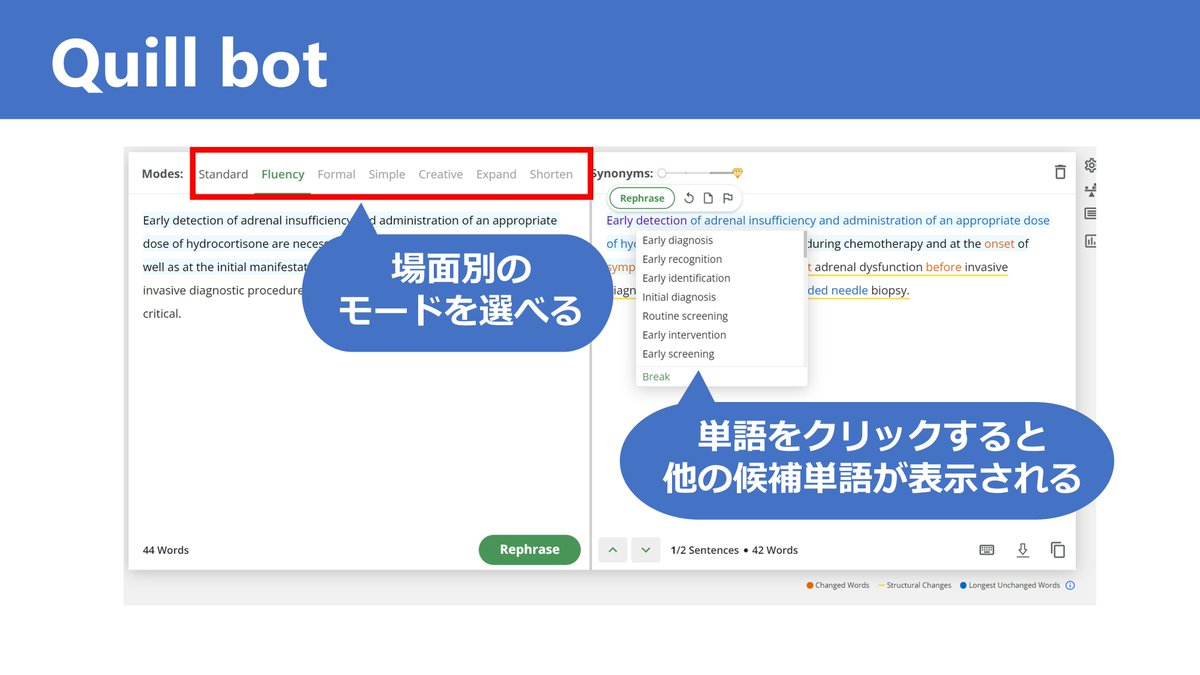The height and width of the screenshot is (675, 1200).
Task: Click the info icon beside legend
Action: pyautogui.click(x=1070, y=585)
